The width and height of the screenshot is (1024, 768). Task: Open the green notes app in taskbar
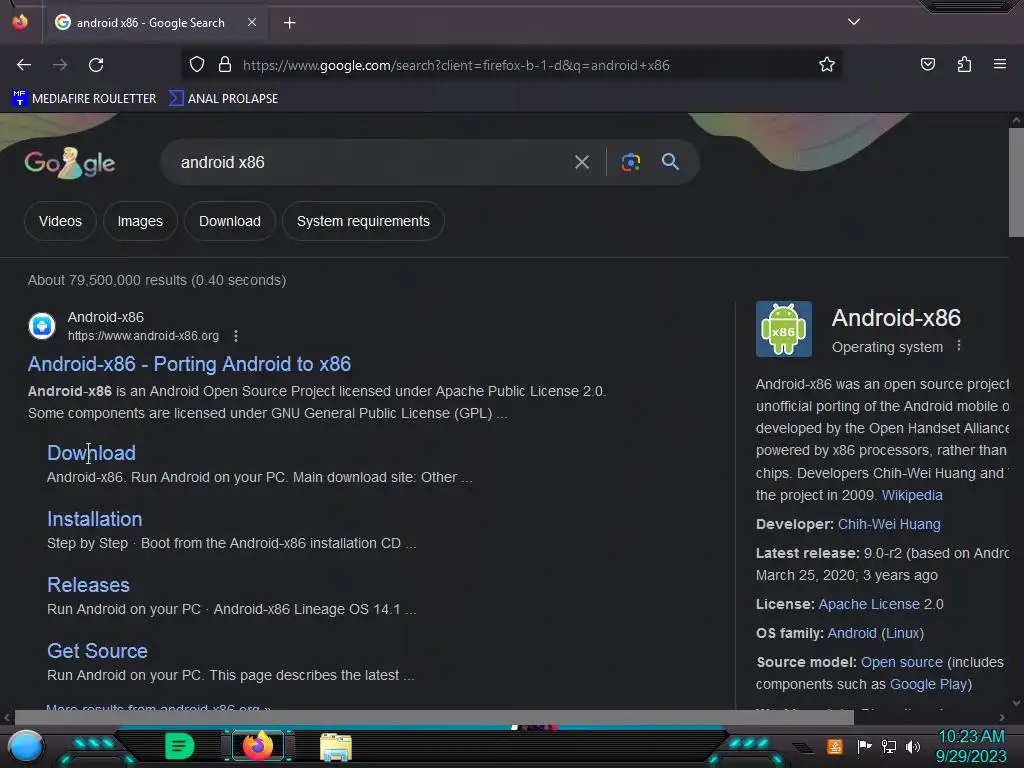[179, 746]
